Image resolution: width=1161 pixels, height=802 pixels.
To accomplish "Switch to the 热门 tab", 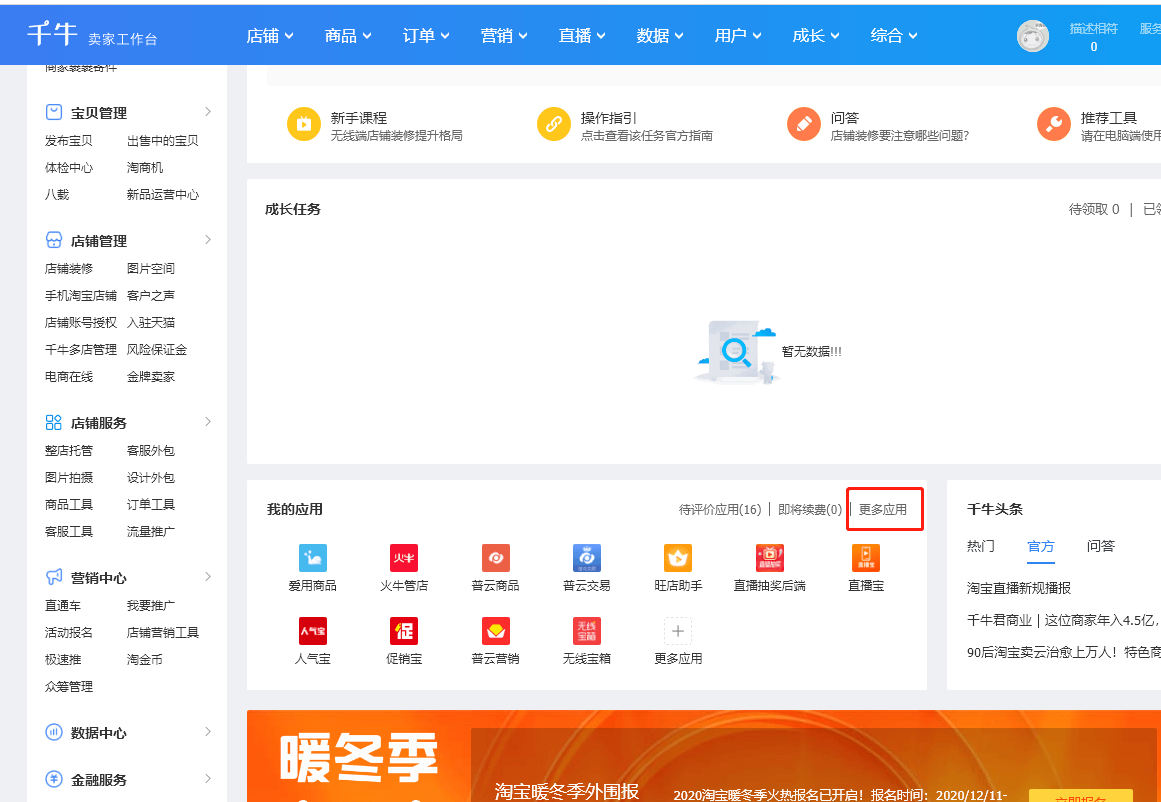I will [x=980, y=547].
